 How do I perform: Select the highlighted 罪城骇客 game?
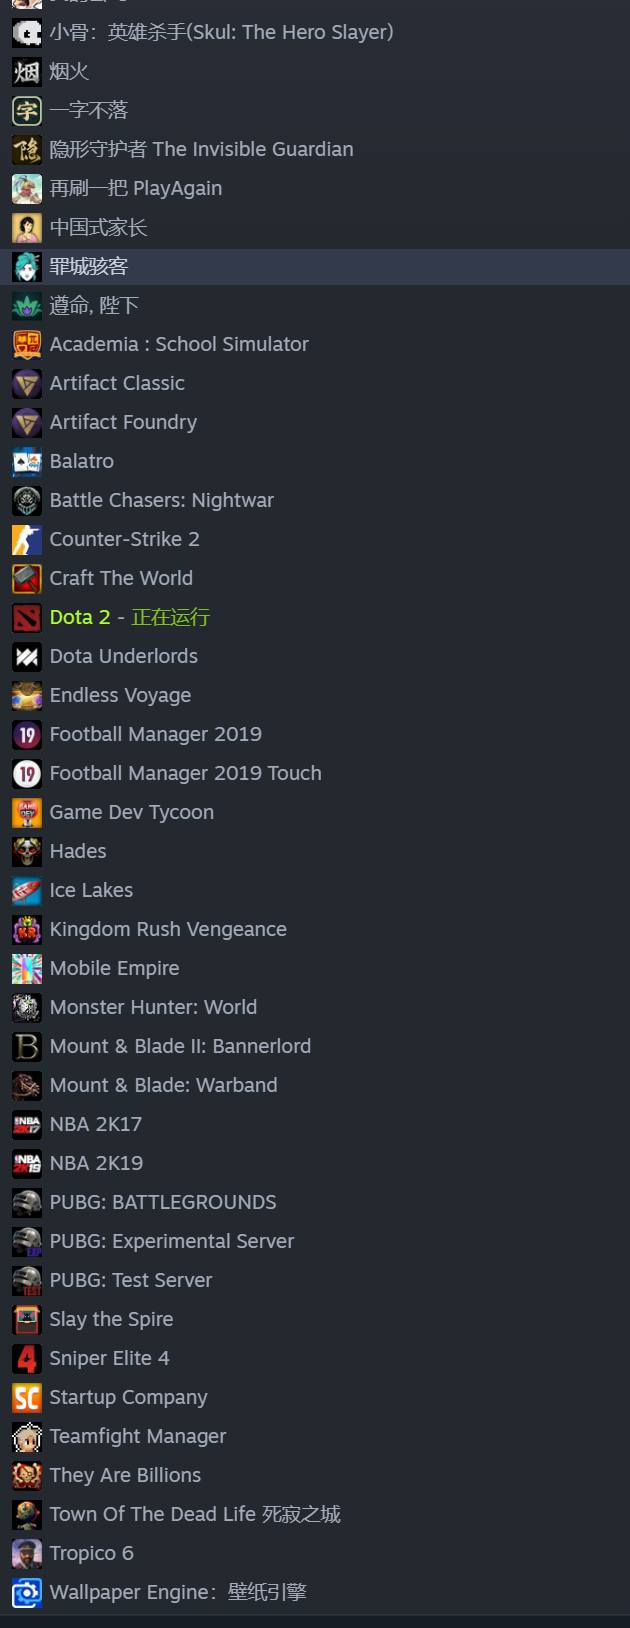(x=315, y=266)
